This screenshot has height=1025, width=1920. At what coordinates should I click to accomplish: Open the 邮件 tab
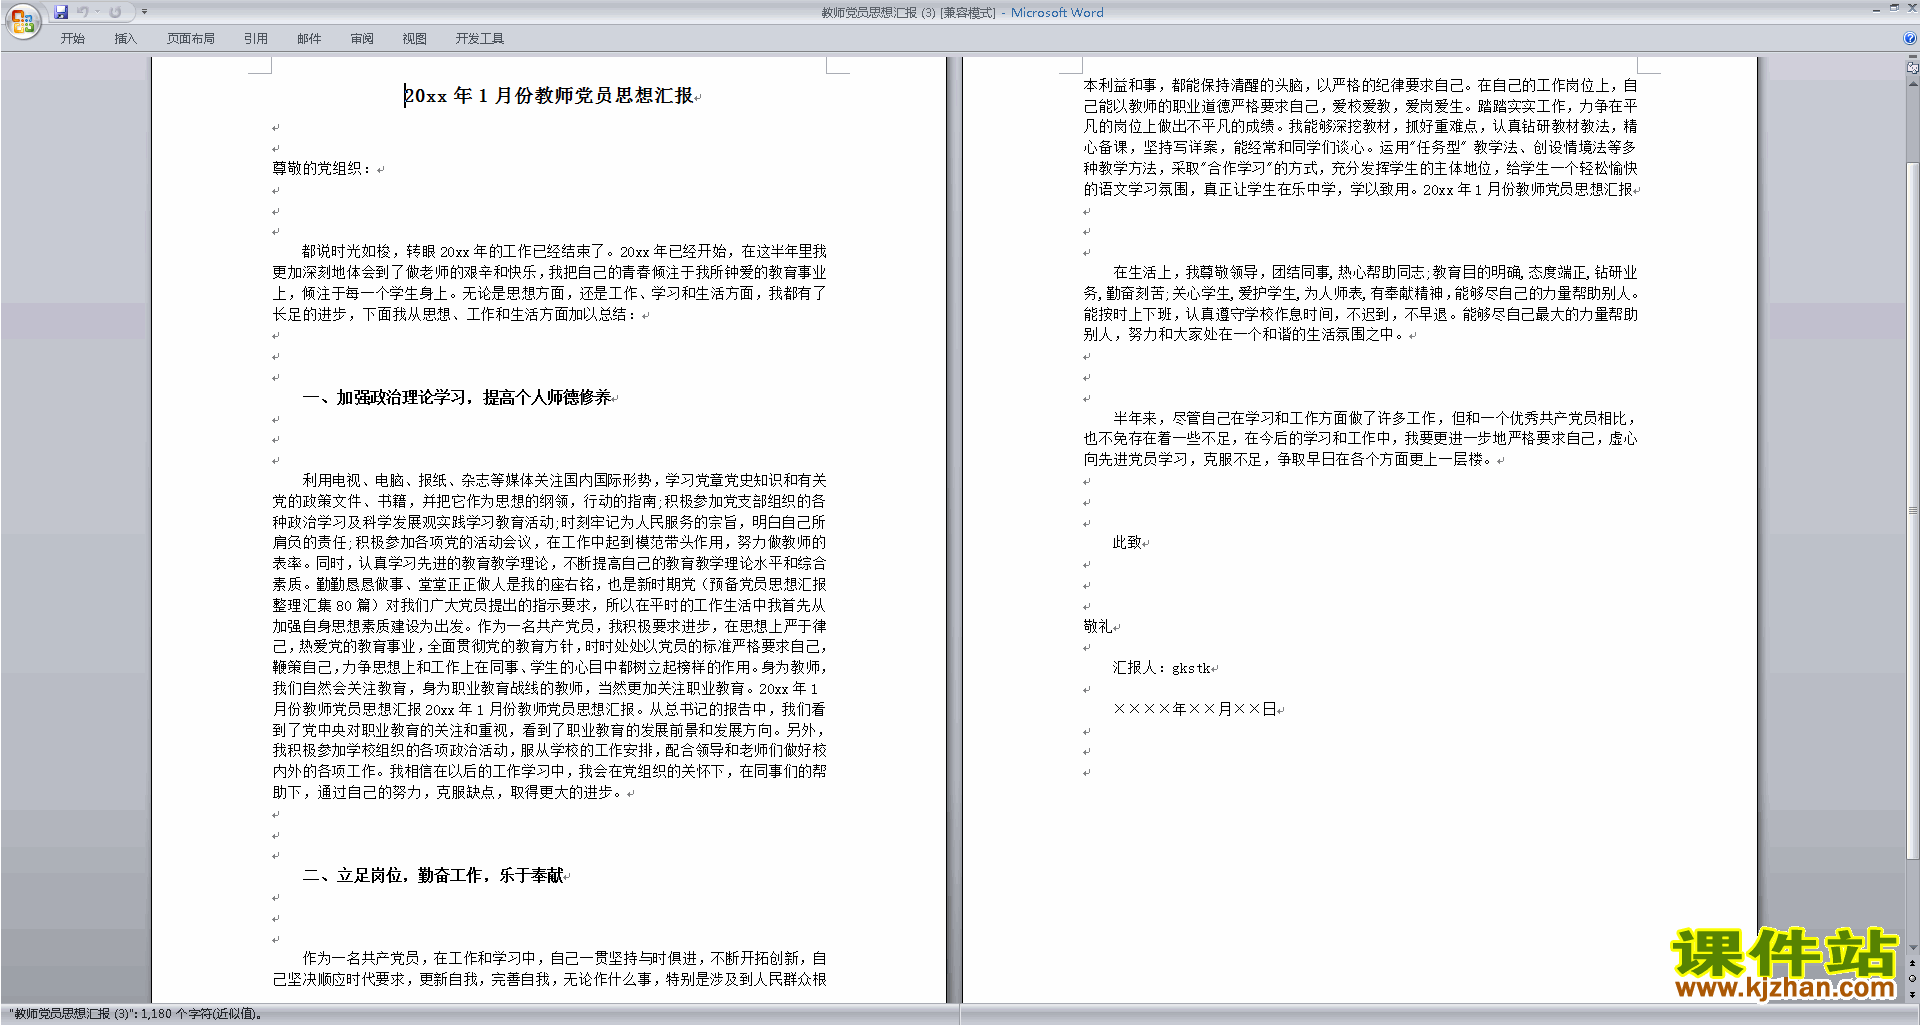[309, 38]
